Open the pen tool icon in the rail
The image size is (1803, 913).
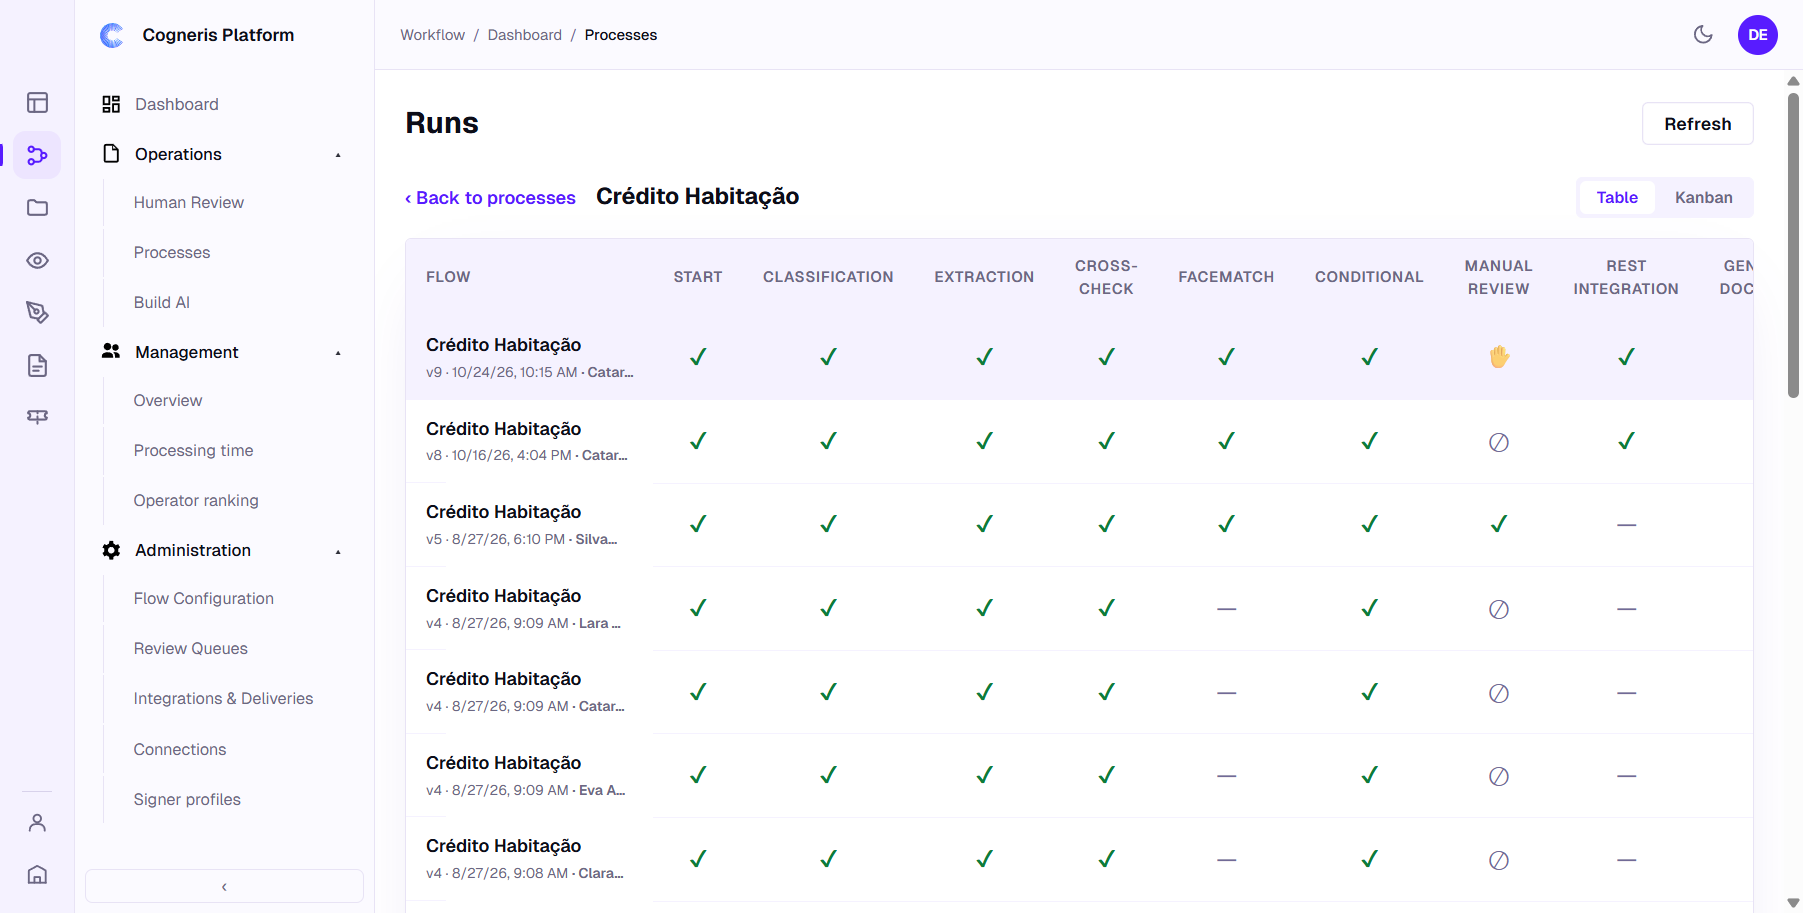[37, 313]
